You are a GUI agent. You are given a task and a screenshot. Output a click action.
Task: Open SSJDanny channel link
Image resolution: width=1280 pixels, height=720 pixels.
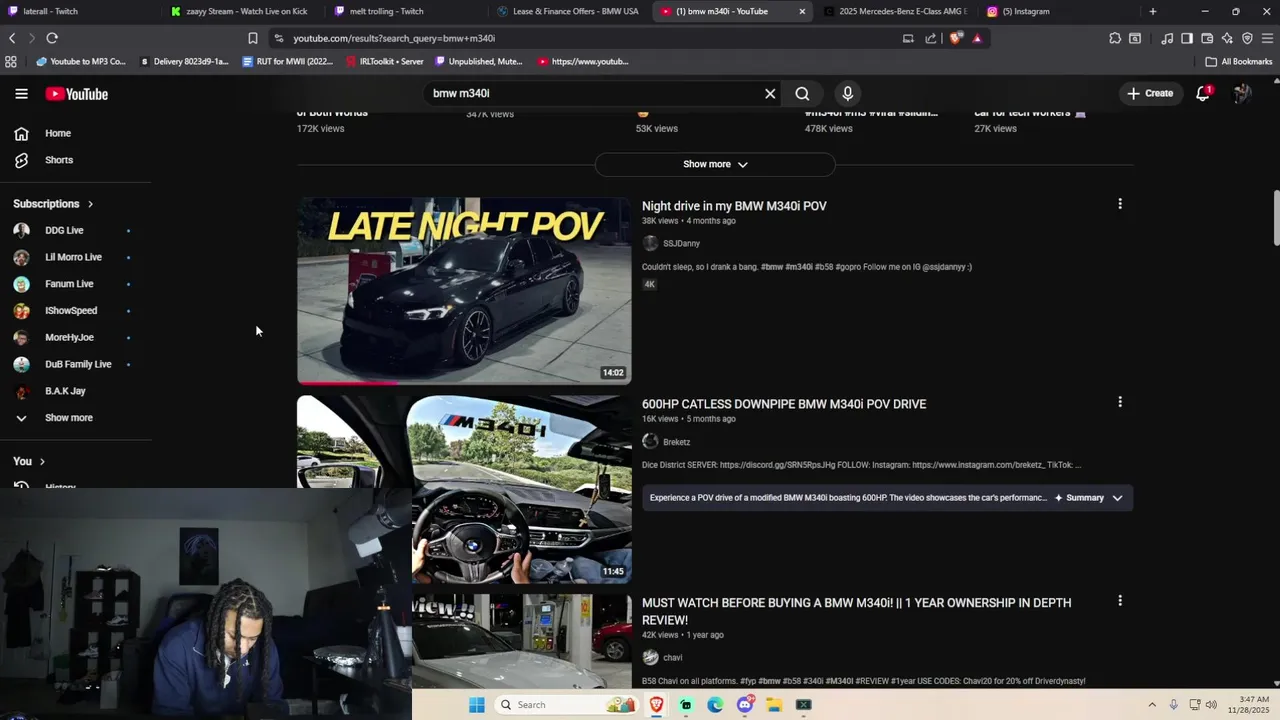point(681,243)
